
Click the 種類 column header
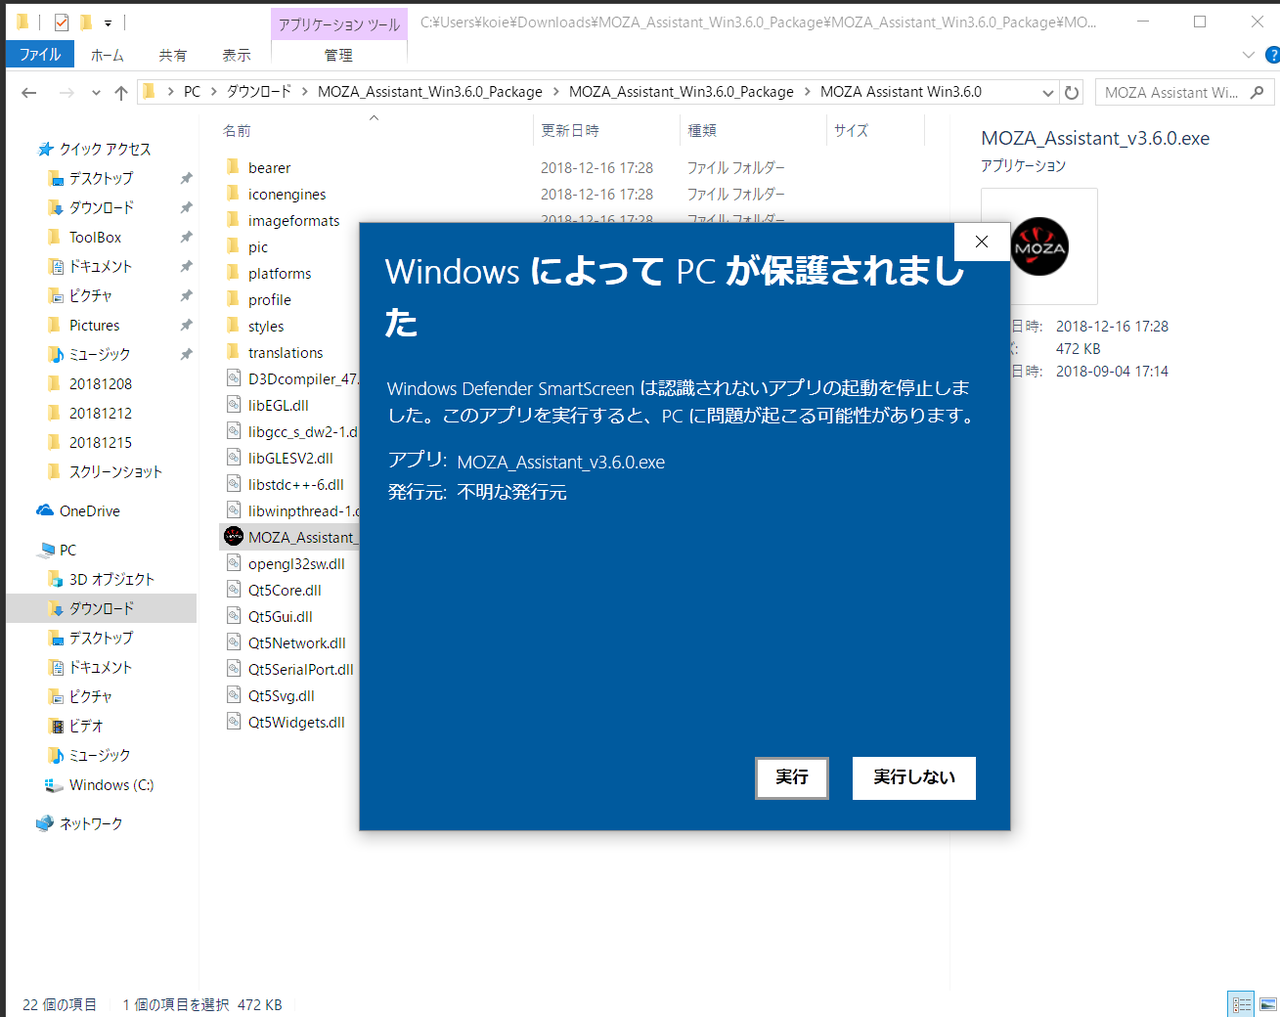702,131
